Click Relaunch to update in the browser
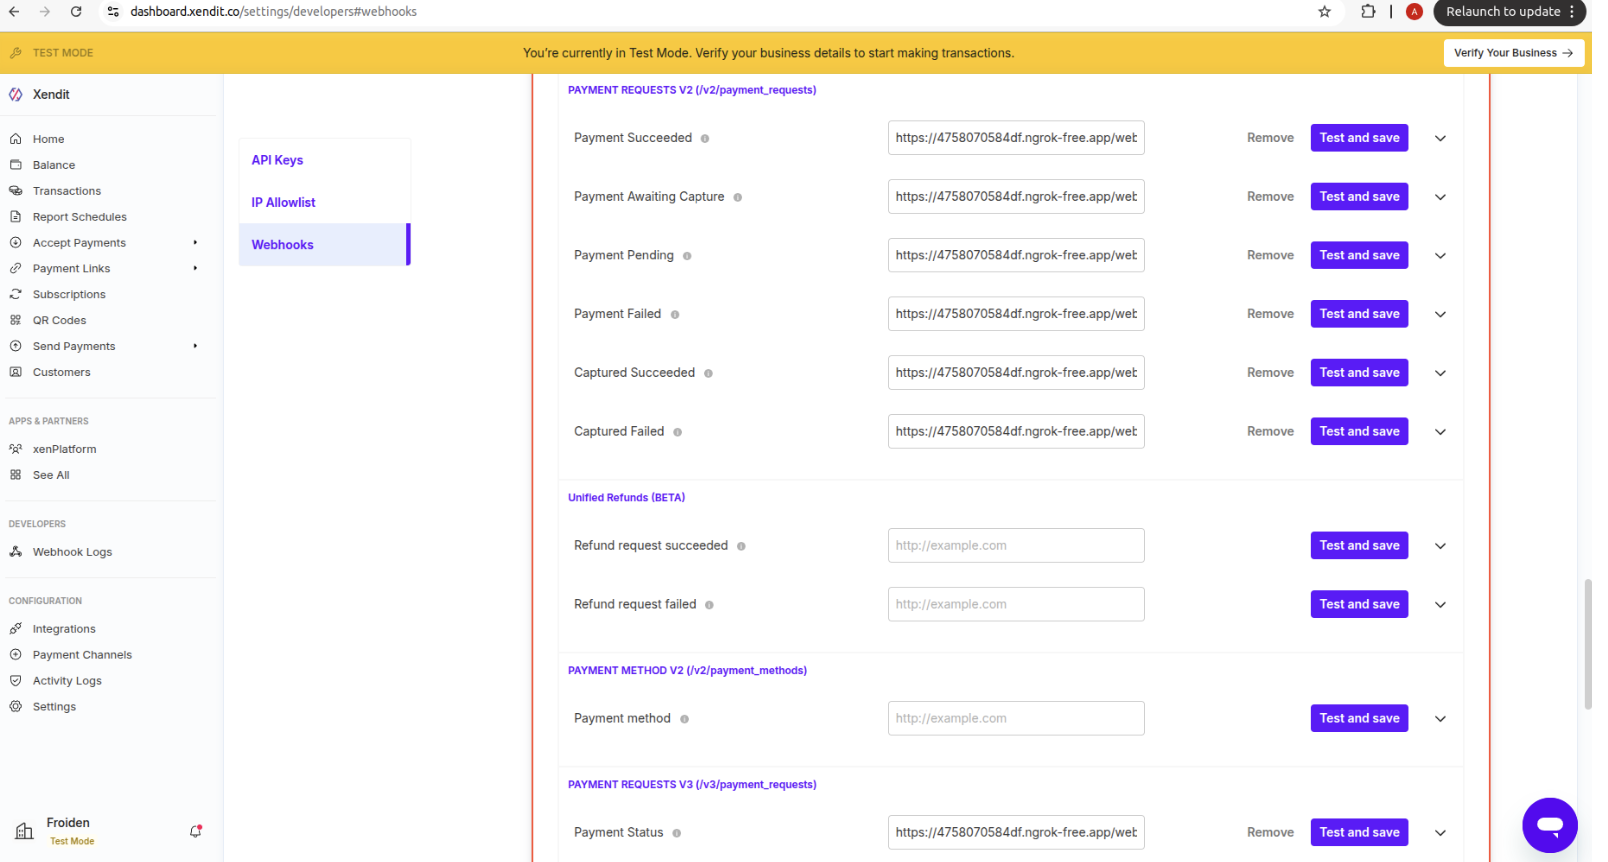Image resolution: width=1608 pixels, height=862 pixels. tap(1503, 12)
